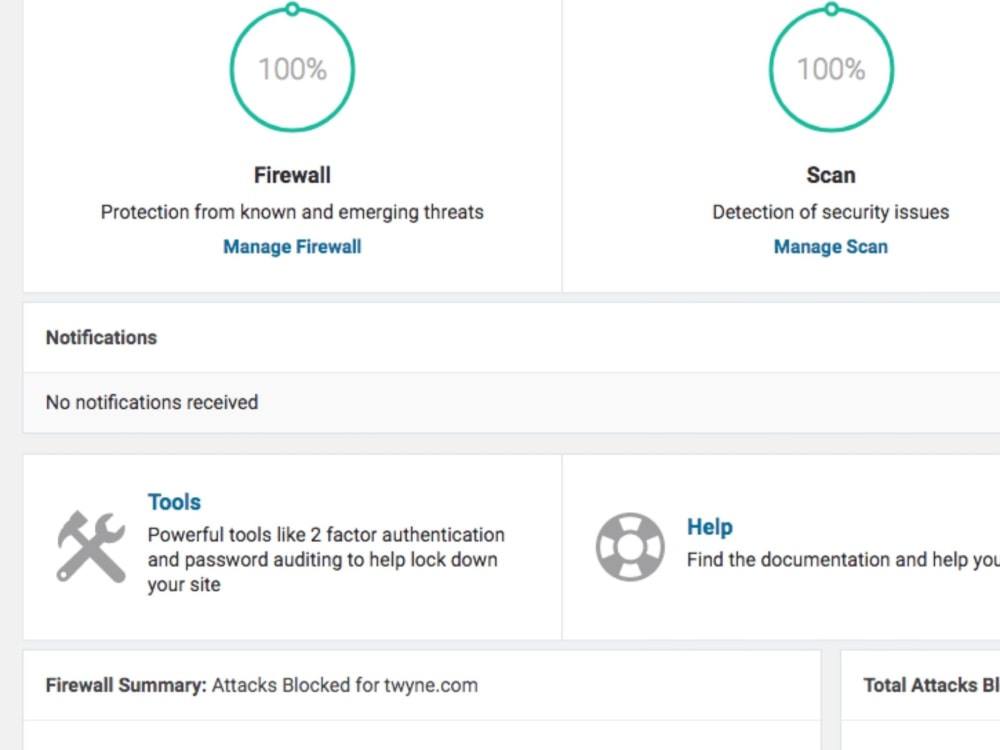The height and width of the screenshot is (750, 1000).
Task: Select the Scan percentage circle
Action: [x=831, y=68]
